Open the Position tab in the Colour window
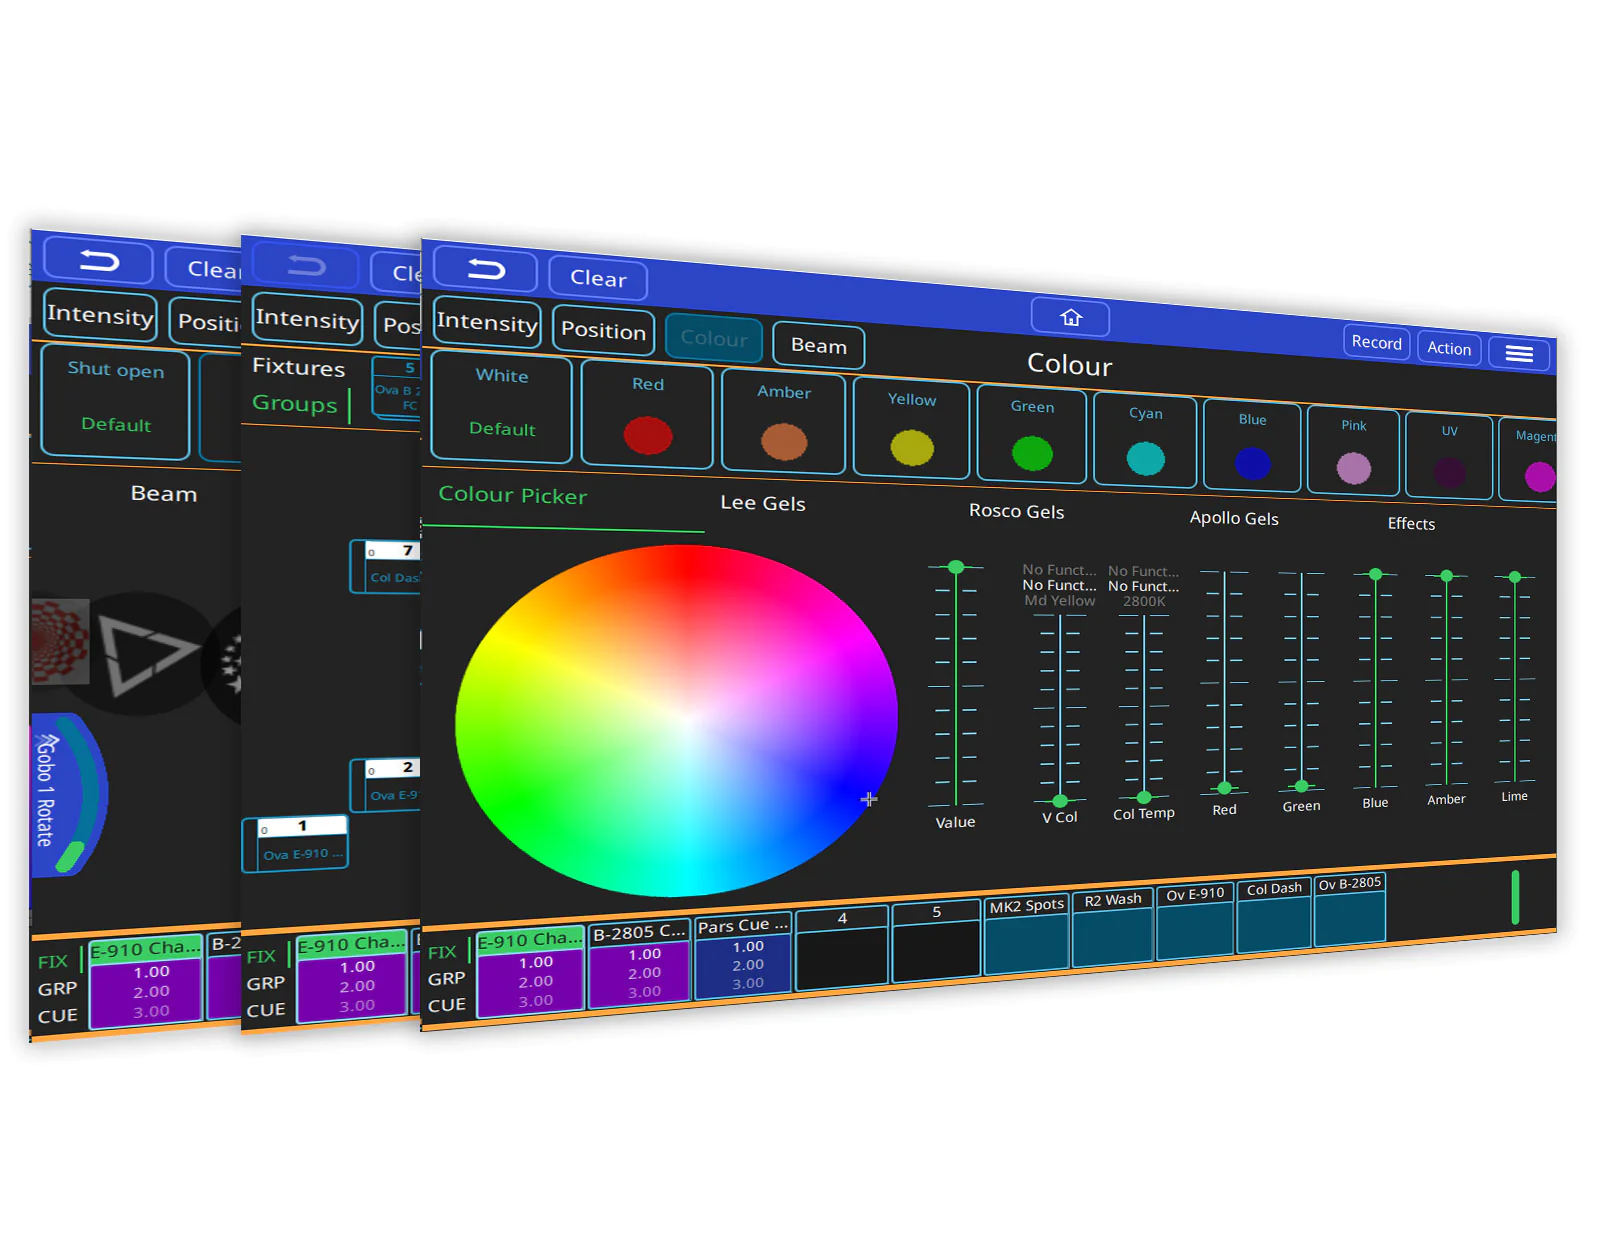Viewport: 1600px width, 1236px height. 603,330
